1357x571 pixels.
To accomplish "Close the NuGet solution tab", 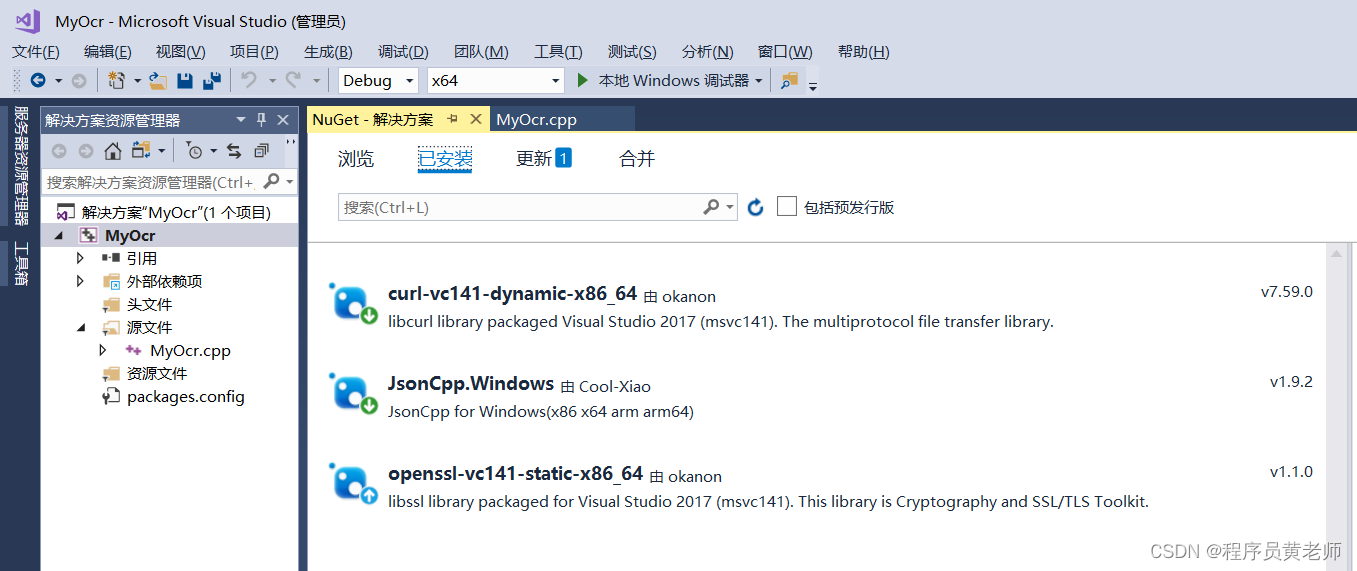I will pos(476,119).
